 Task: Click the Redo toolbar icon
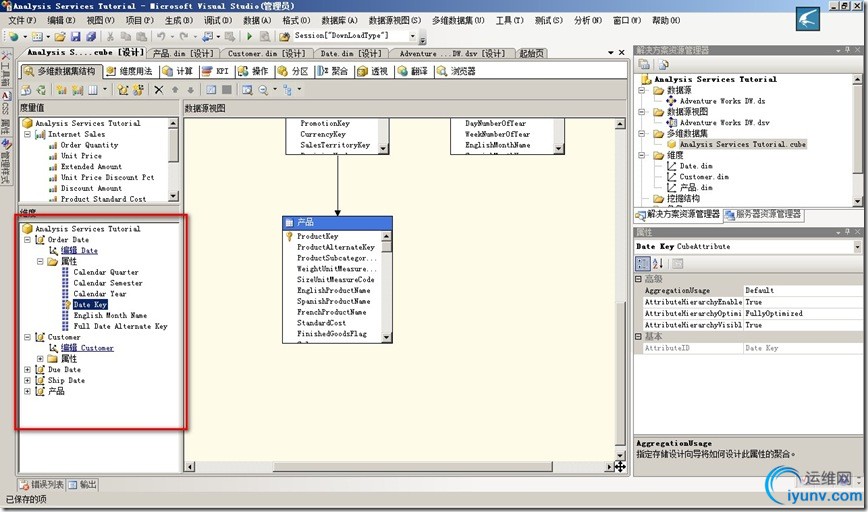pos(184,37)
